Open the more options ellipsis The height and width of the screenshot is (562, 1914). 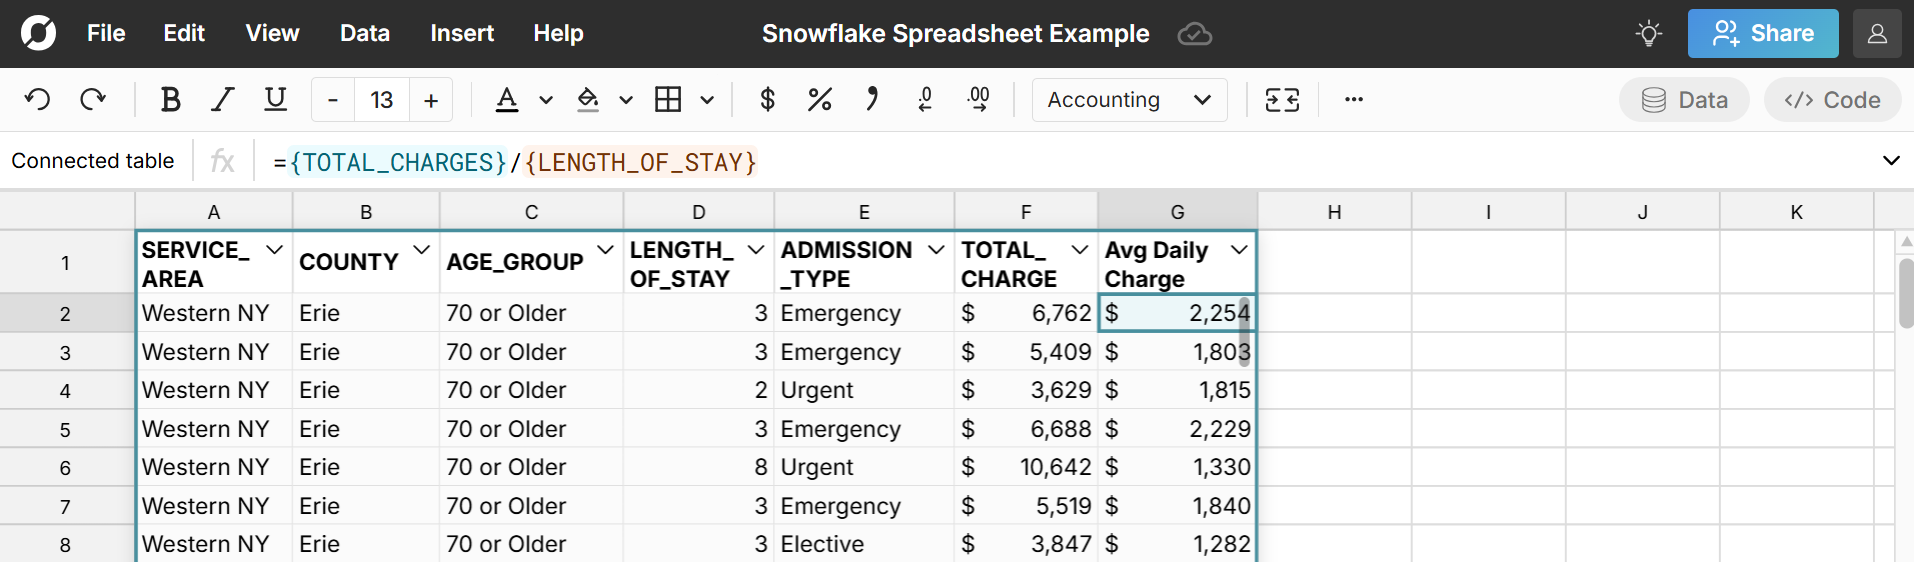1353,100
